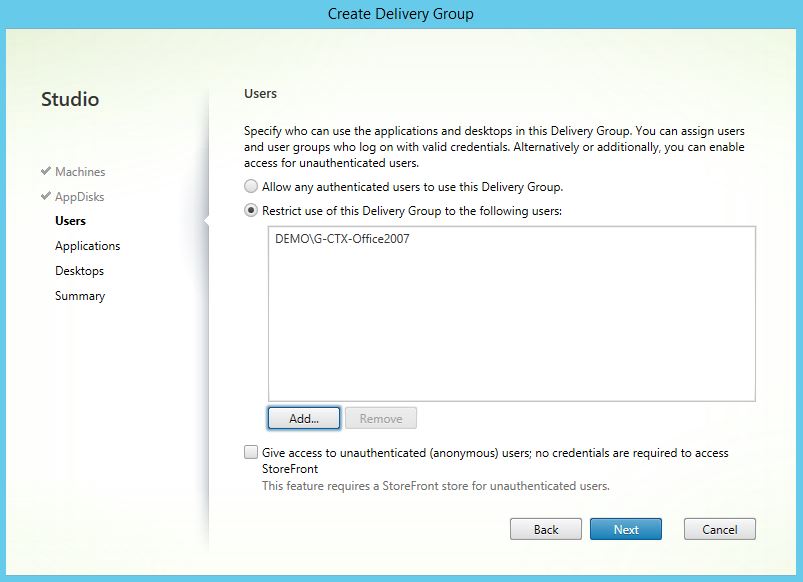Select DEMO\G-CTX-Office2007 in the users list
This screenshot has width=803, height=582.
pos(341,241)
